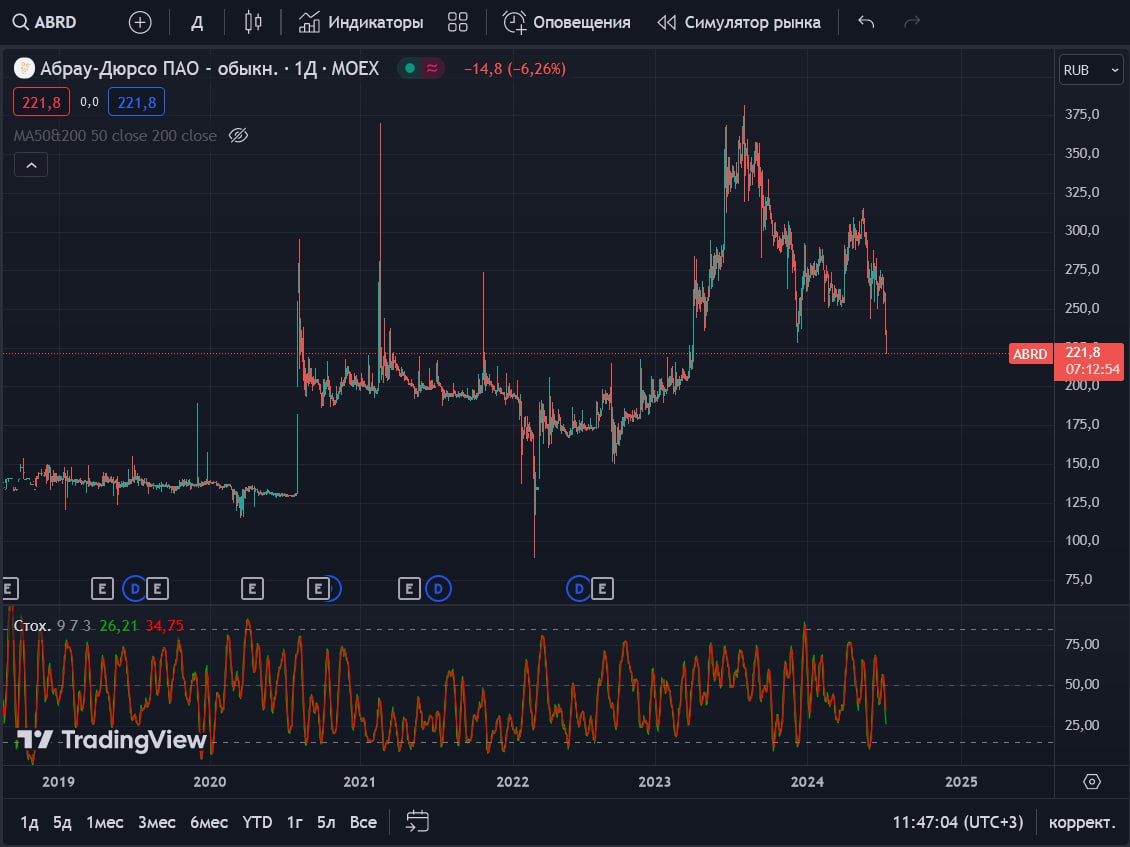Image resolution: width=1130 pixels, height=847 pixels.
Task: Select the 1мес date range
Action: tap(104, 822)
